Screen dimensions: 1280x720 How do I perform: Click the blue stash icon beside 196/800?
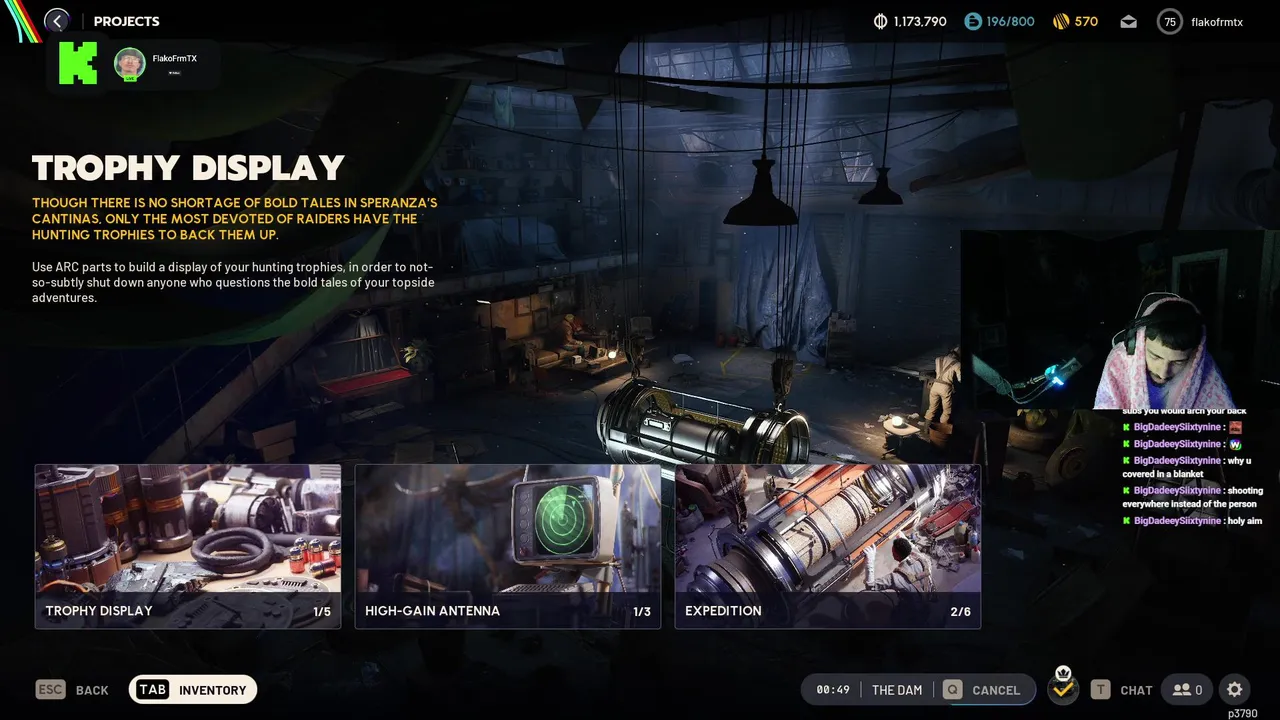point(973,21)
